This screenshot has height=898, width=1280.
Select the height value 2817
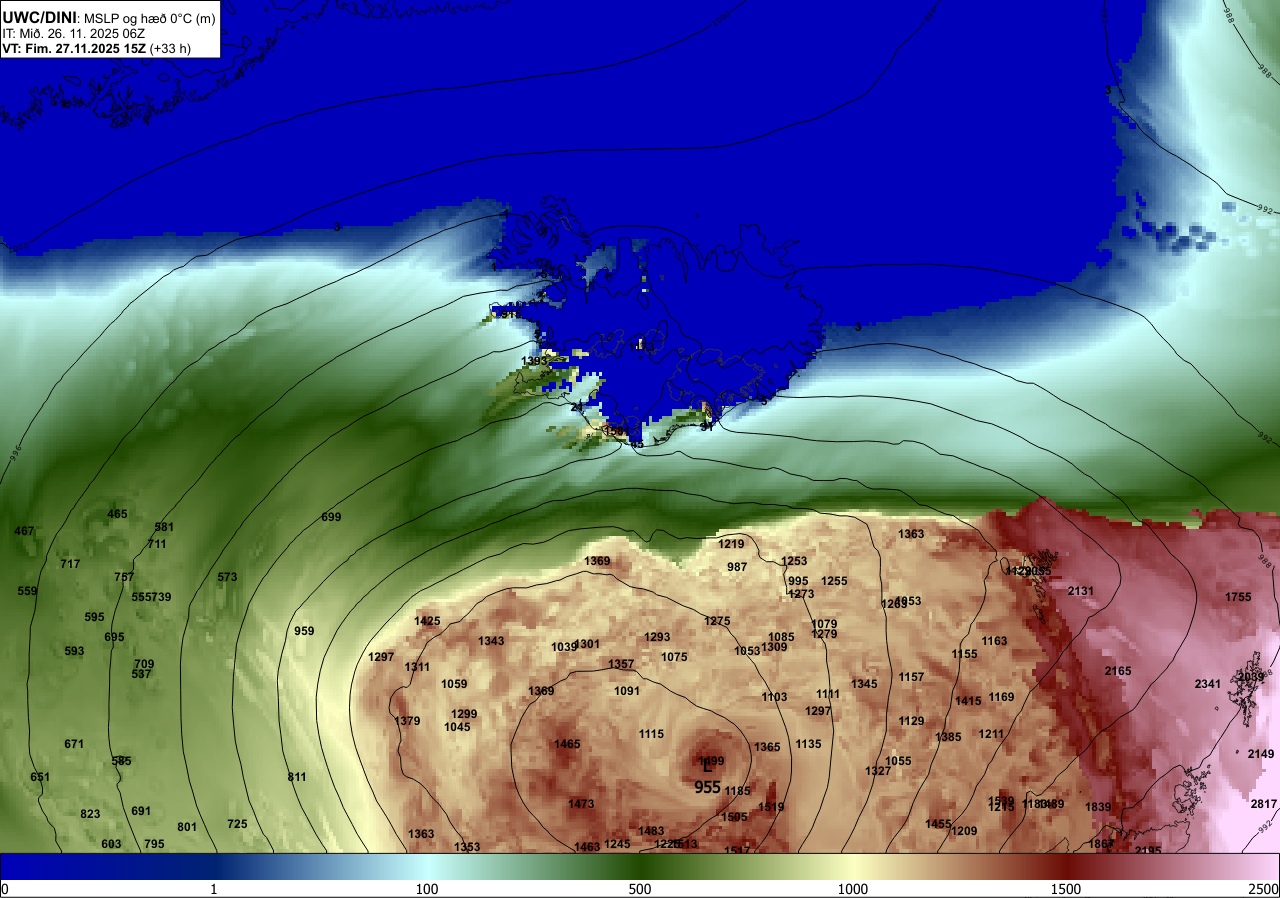[x=1264, y=804]
